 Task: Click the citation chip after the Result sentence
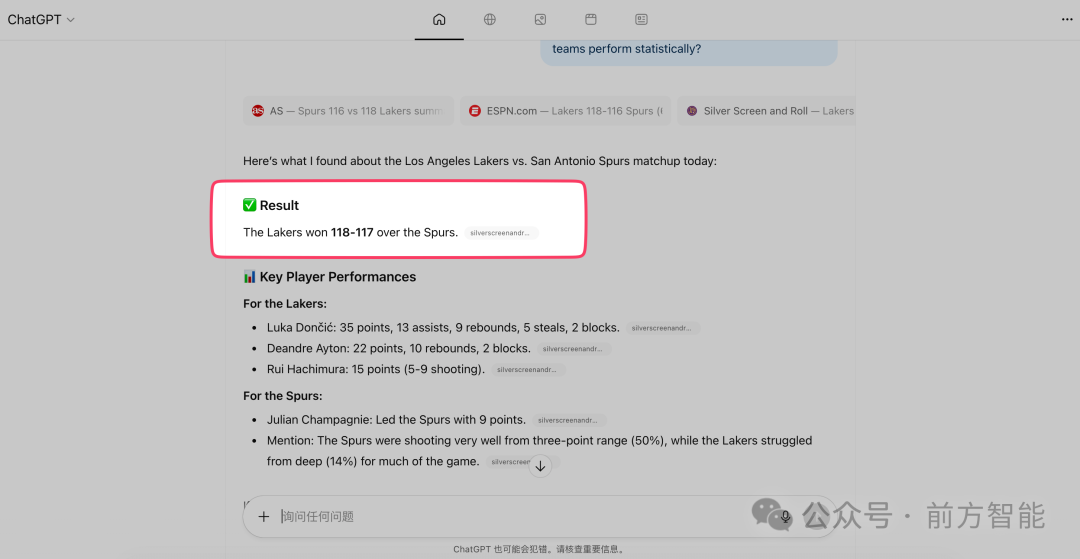(x=501, y=233)
